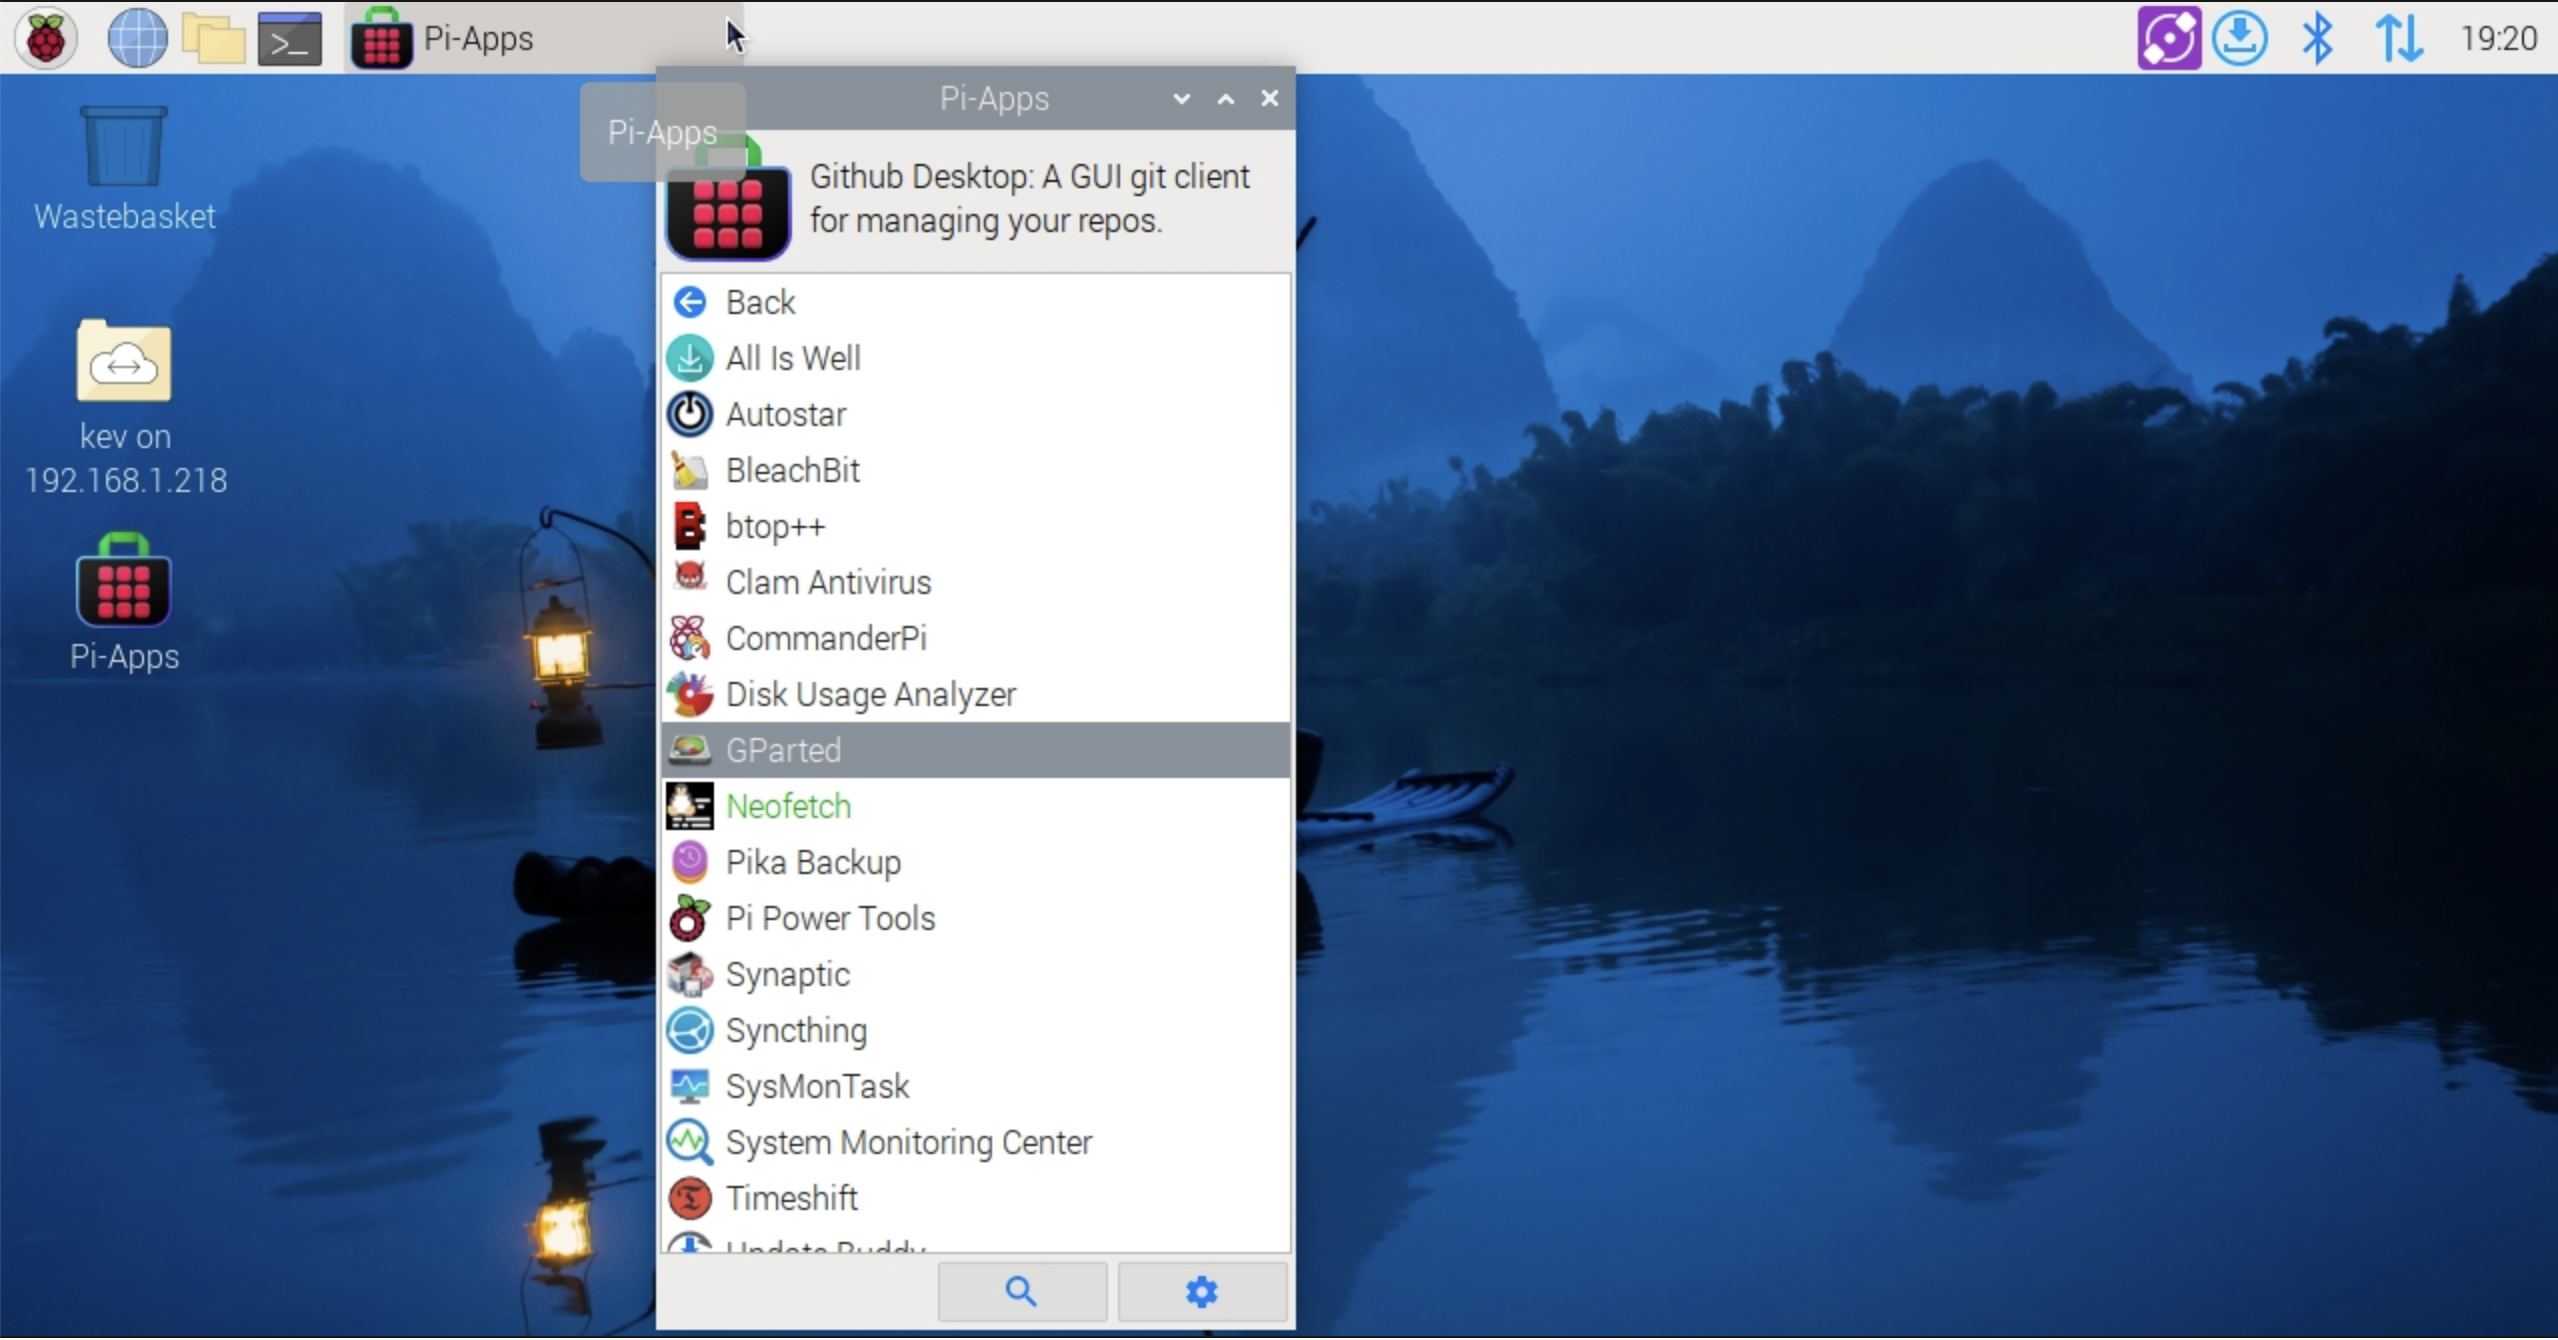Choose the CommanderPi entry text
This screenshot has height=1340, width=2558.
coord(826,638)
